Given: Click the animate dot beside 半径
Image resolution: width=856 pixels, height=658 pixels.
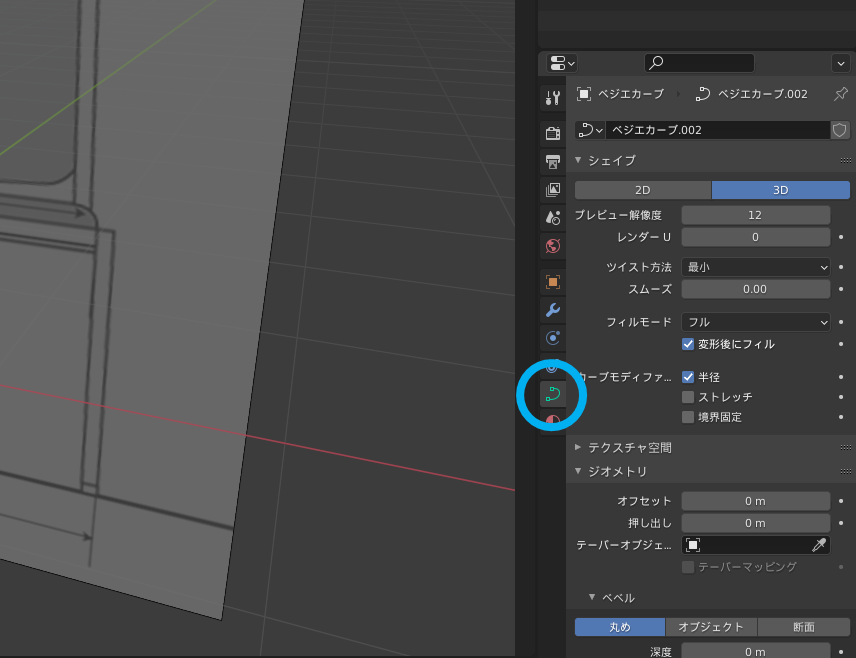Looking at the screenshot, I should [x=841, y=377].
